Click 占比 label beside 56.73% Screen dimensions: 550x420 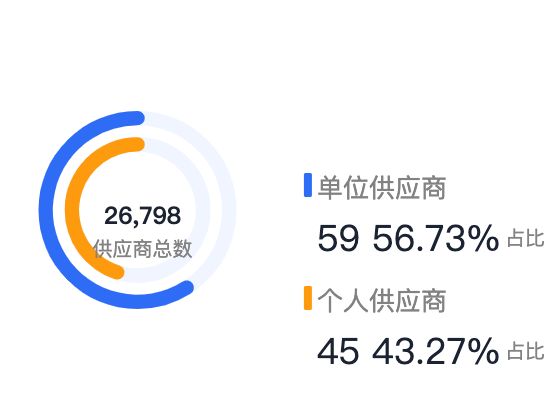pyautogui.click(x=525, y=239)
